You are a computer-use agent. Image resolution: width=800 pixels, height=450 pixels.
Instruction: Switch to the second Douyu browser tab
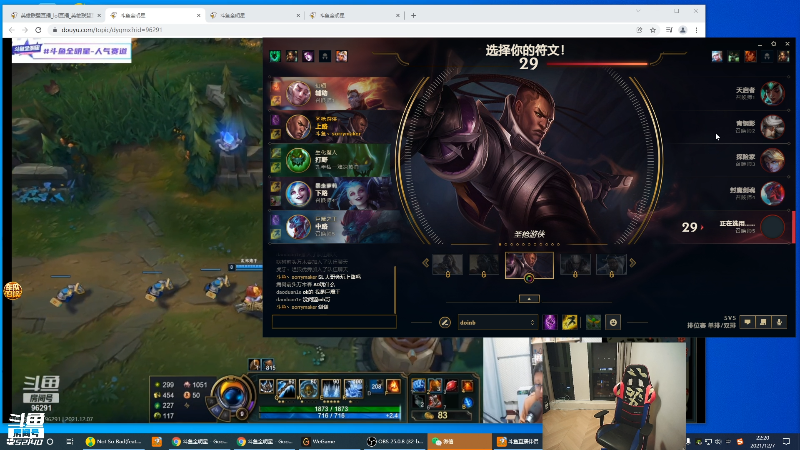[x=155, y=15]
